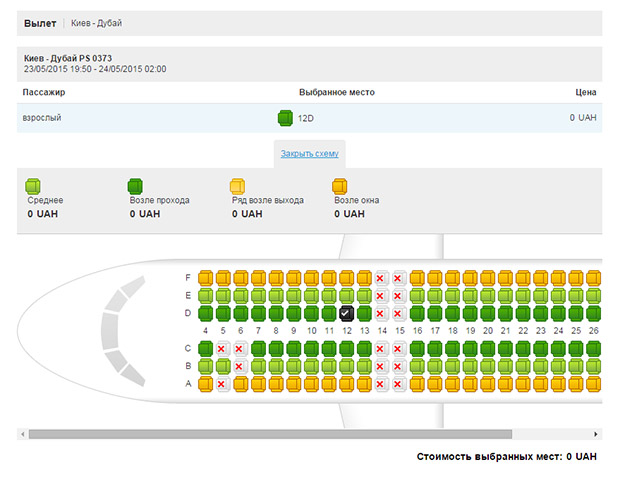Click the Возле прохода legend swatch
Viewport: 620px width, 479px height.
point(135,186)
